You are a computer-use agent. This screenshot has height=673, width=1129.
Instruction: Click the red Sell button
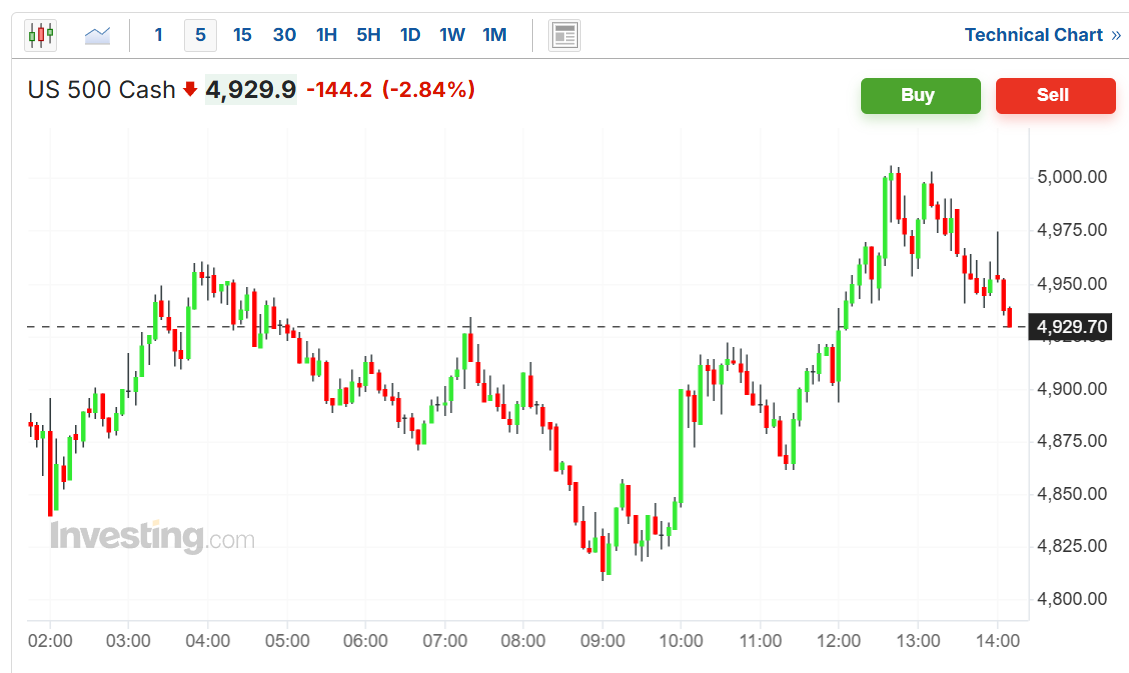coord(1055,95)
